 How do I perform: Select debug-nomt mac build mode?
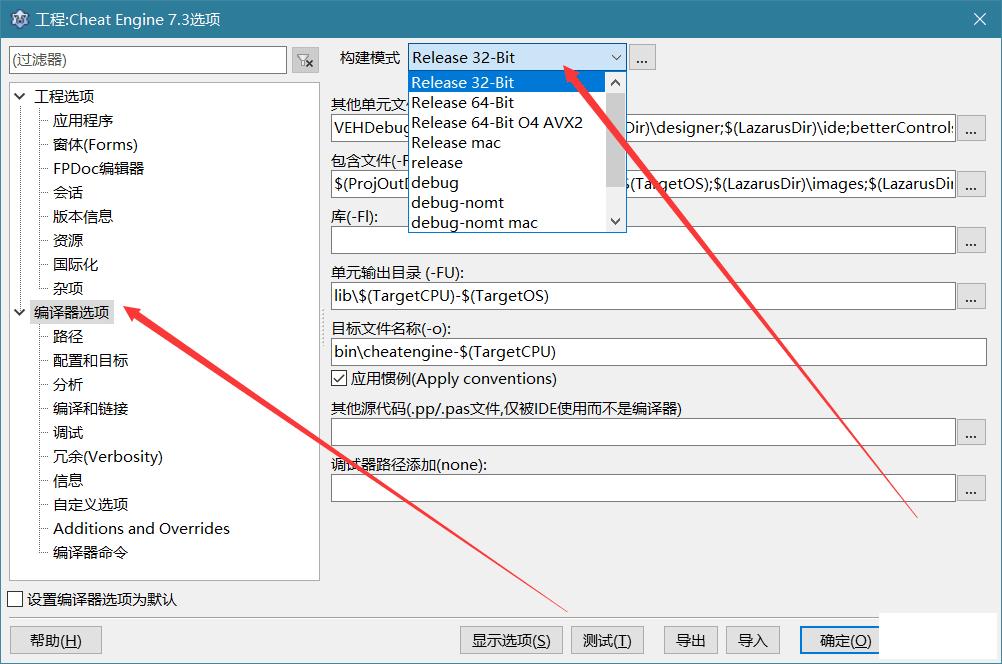click(507, 222)
